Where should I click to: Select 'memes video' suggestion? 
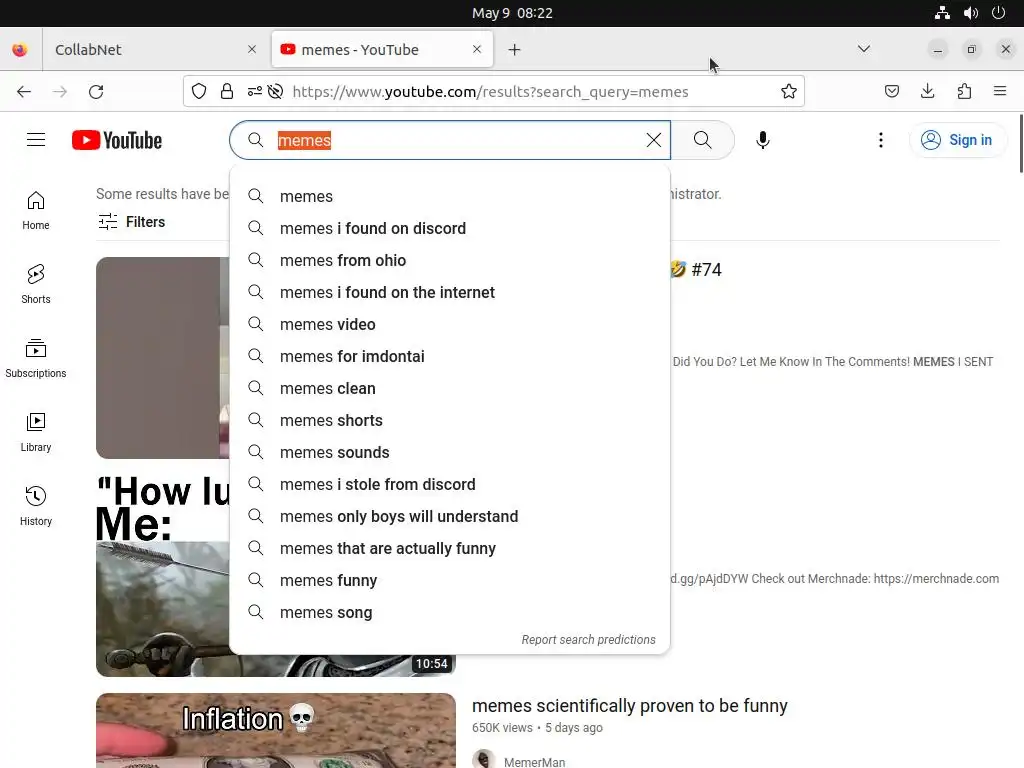click(x=449, y=324)
